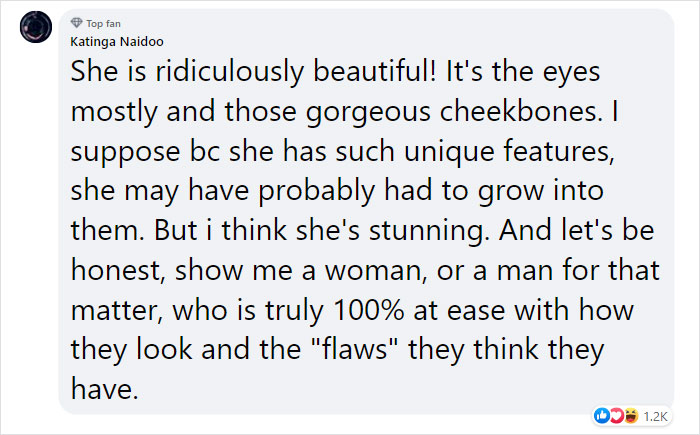Open the 1.2K reactions count

(654, 414)
